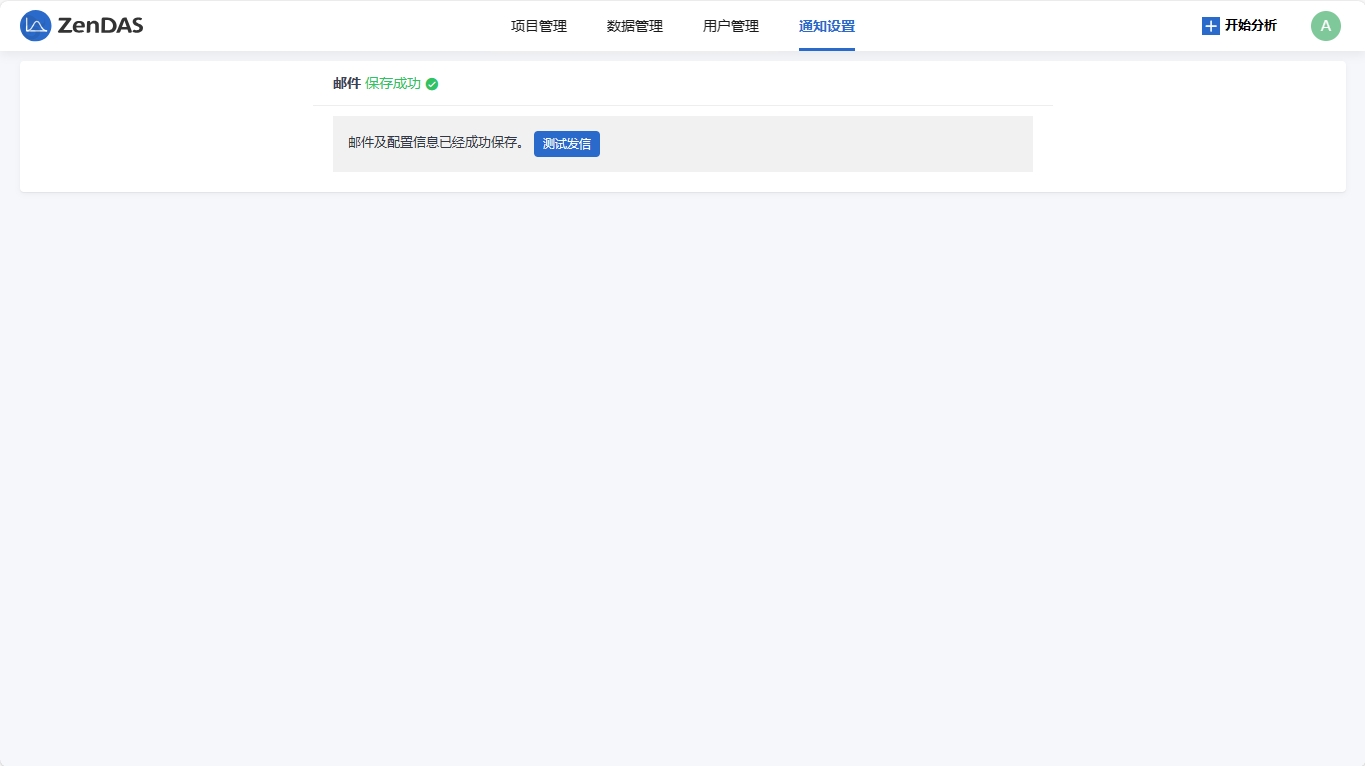
Task: Open the green user avatar "A"
Action: (x=1325, y=26)
